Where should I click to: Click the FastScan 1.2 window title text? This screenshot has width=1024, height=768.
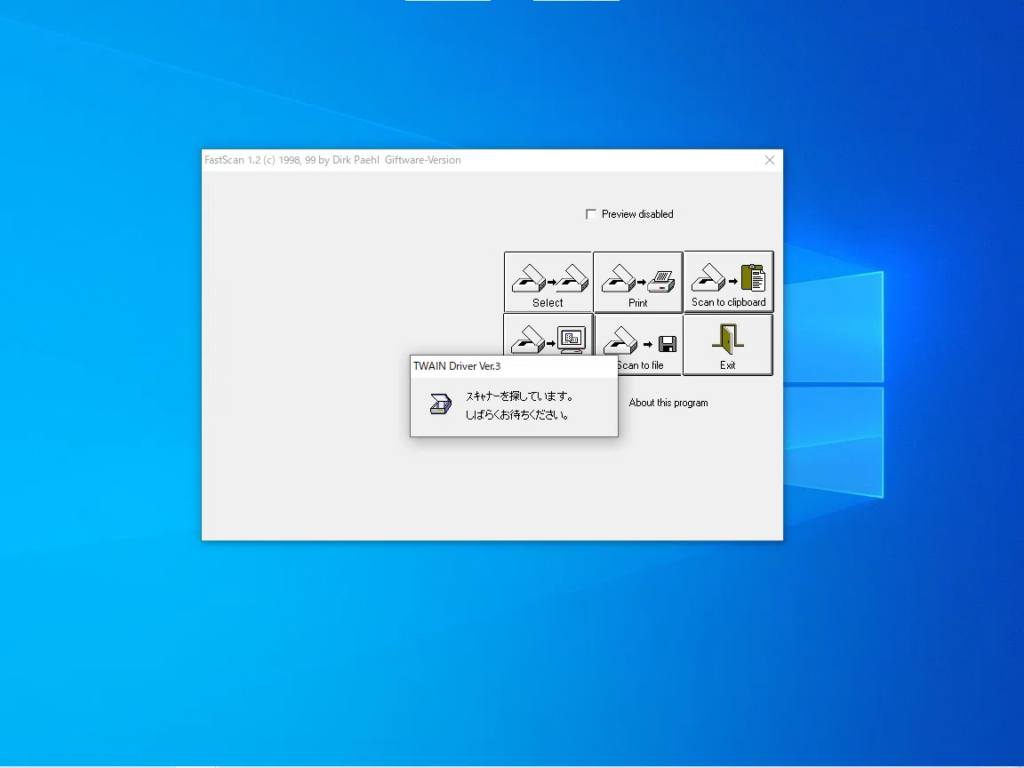[332, 160]
